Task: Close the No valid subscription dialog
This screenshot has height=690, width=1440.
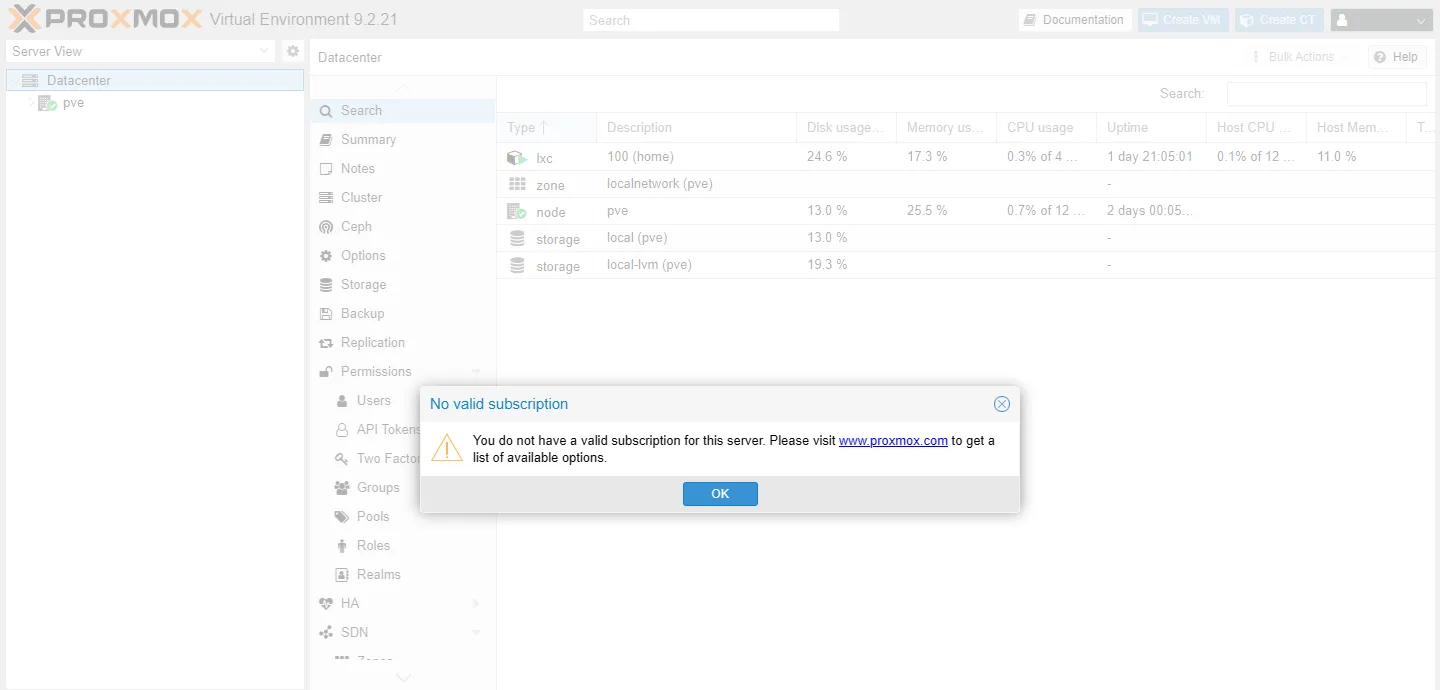Action: [1002, 404]
